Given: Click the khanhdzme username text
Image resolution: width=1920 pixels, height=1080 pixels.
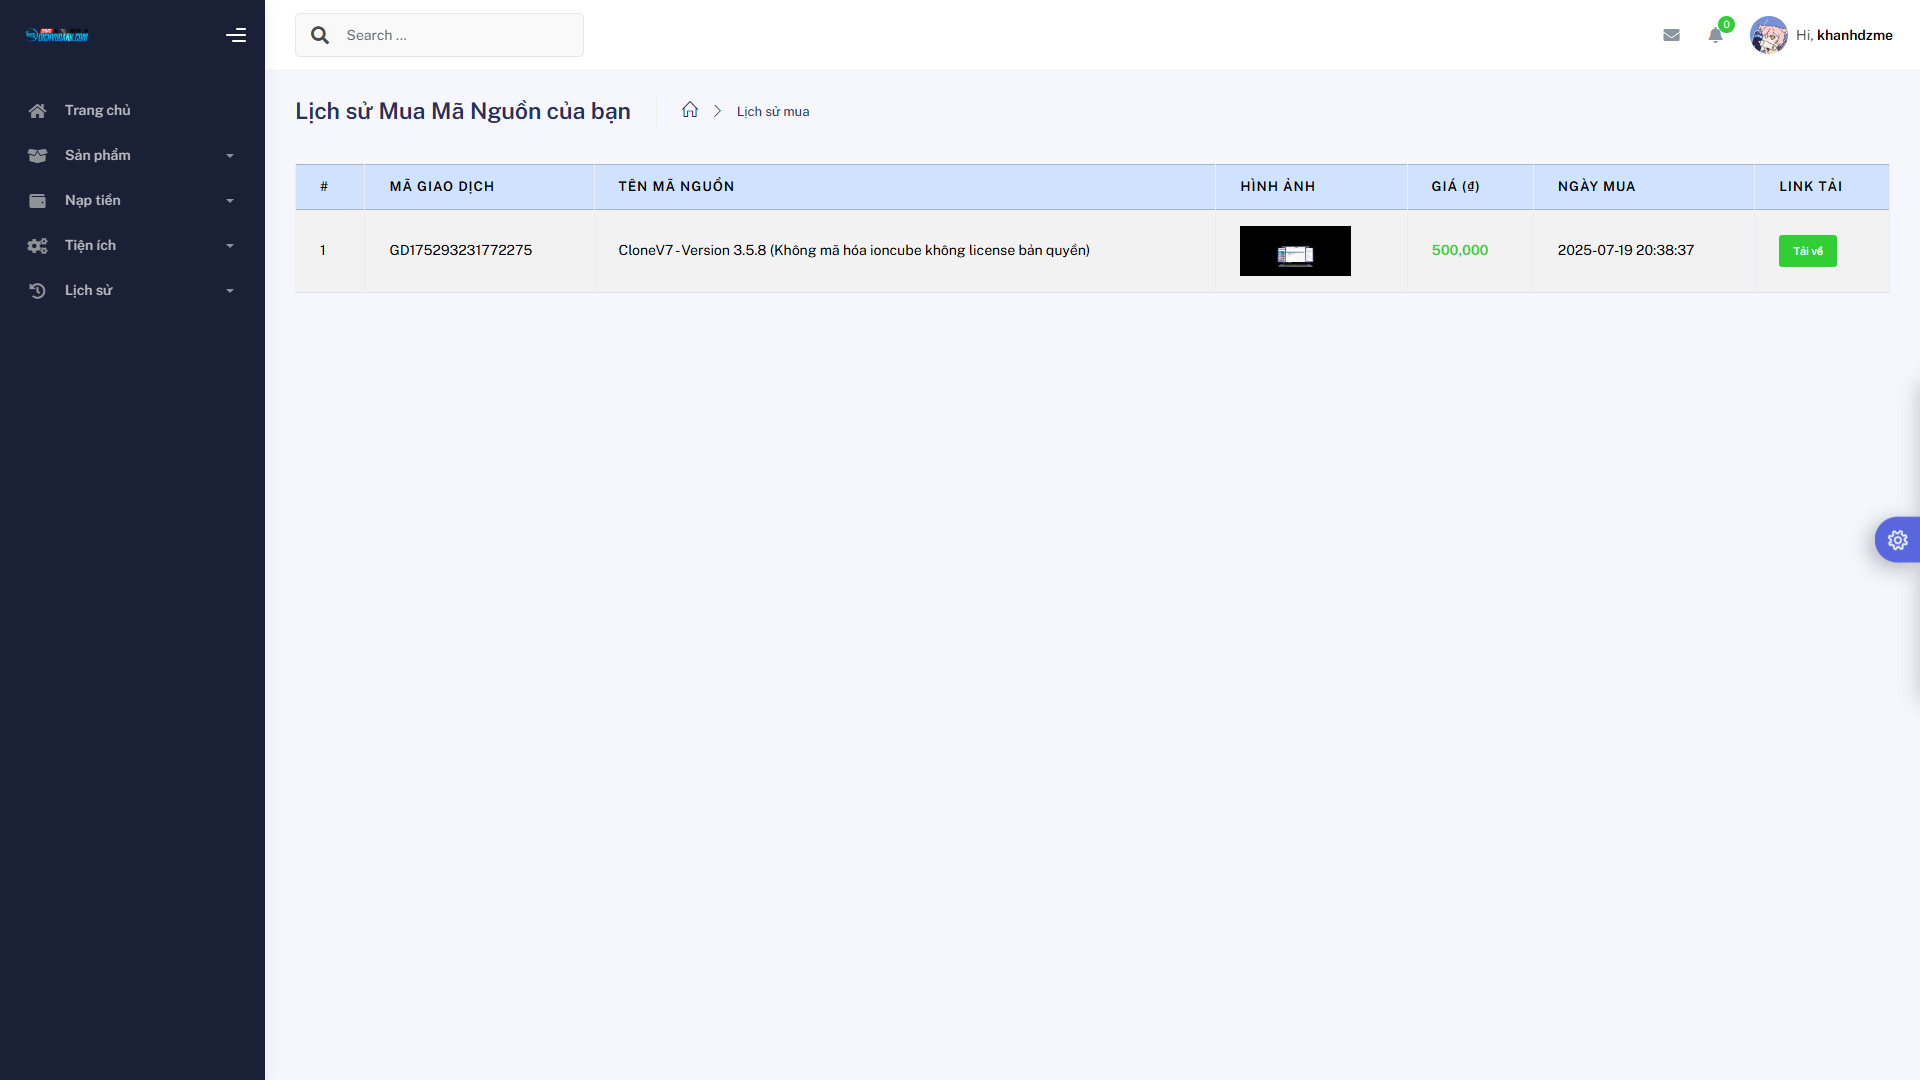Looking at the screenshot, I should (x=1854, y=35).
